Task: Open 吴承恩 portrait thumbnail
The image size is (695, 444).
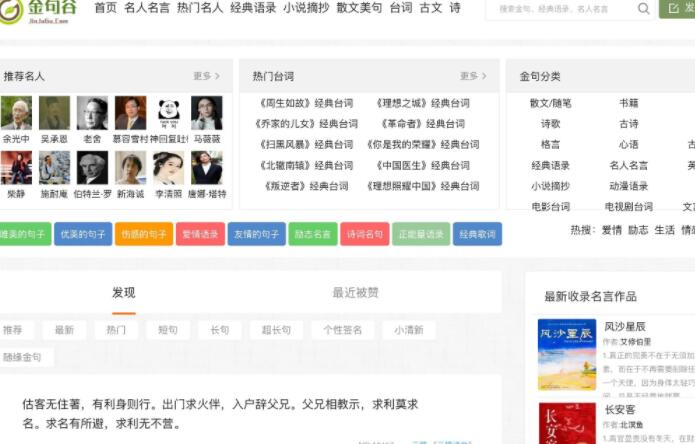Action: (55, 113)
